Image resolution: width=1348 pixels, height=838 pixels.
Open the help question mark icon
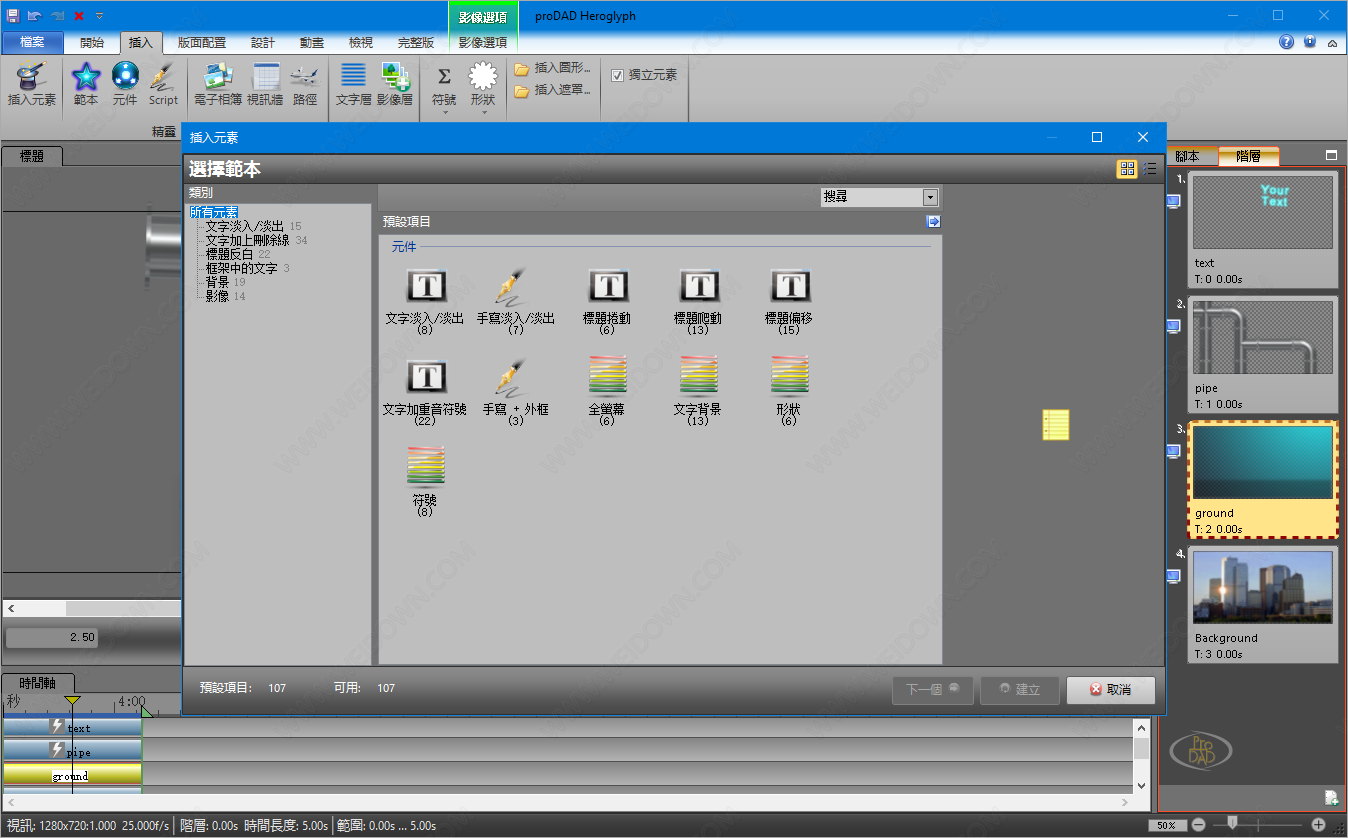(1287, 42)
